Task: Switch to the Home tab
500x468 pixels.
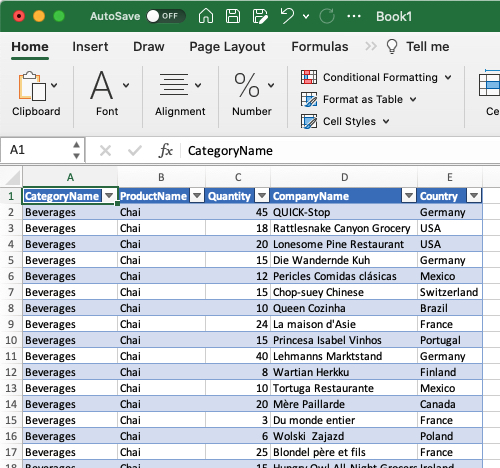Action: click(x=30, y=47)
